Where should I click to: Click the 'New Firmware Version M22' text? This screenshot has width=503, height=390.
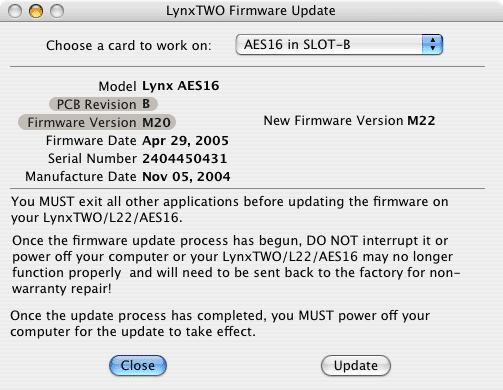click(349, 120)
